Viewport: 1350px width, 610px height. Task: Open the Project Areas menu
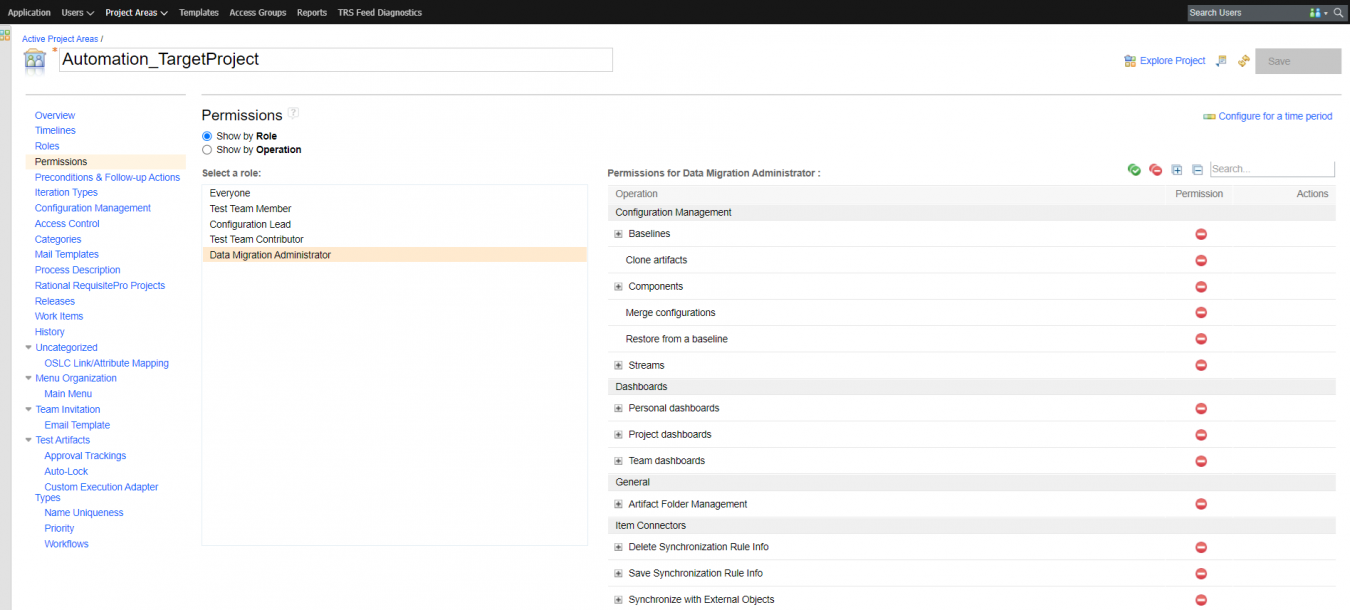click(136, 13)
